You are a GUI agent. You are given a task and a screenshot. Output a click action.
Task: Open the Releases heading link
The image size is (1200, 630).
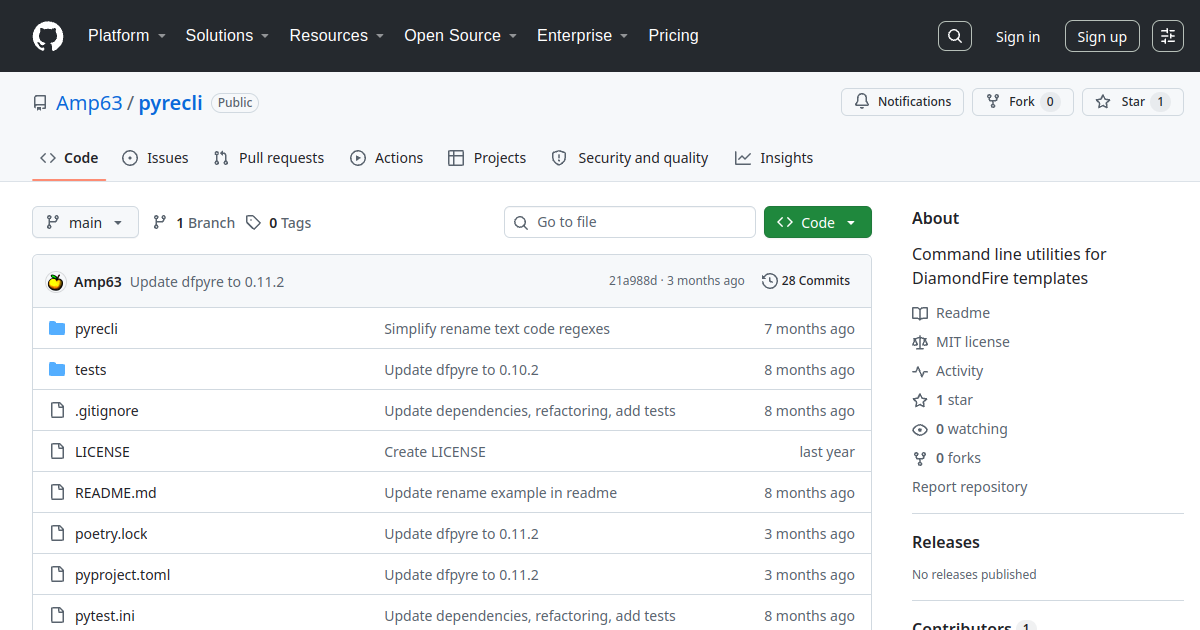(x=946, y=542)
